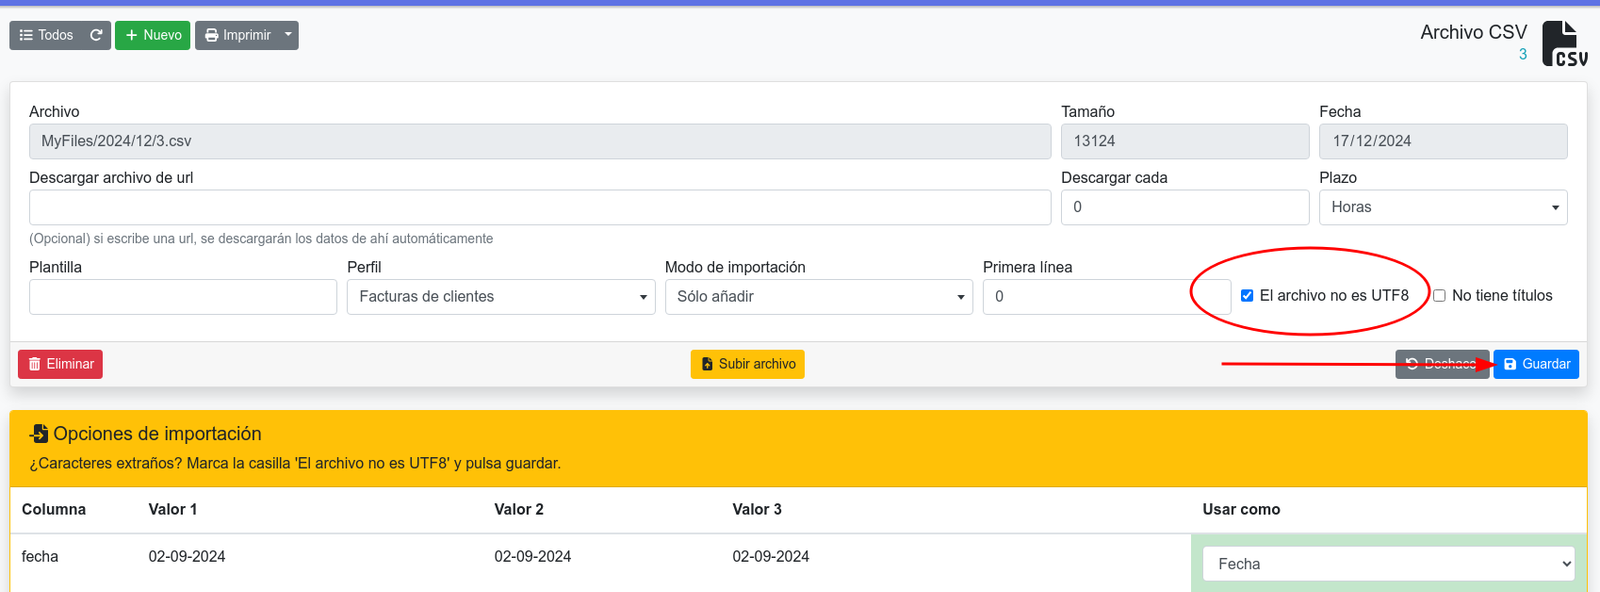Click the red Eliminar button
Viewport: 1600px width, 592px height.
pyautogui.click(x=60, y=364)
